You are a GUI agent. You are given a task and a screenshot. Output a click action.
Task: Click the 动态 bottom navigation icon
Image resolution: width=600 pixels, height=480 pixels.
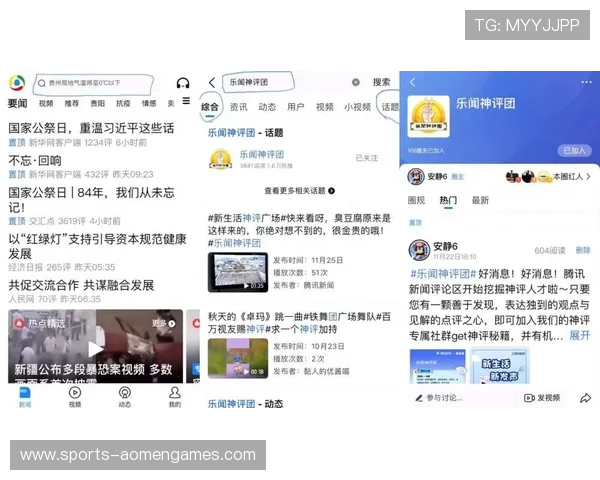(x=125, y=397)
